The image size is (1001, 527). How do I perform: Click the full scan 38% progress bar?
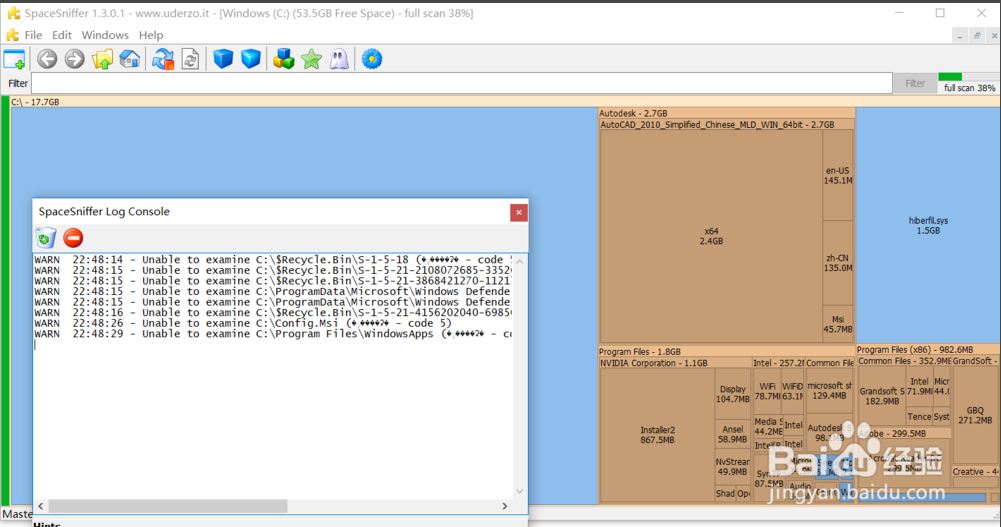click(x=968, y=77)
